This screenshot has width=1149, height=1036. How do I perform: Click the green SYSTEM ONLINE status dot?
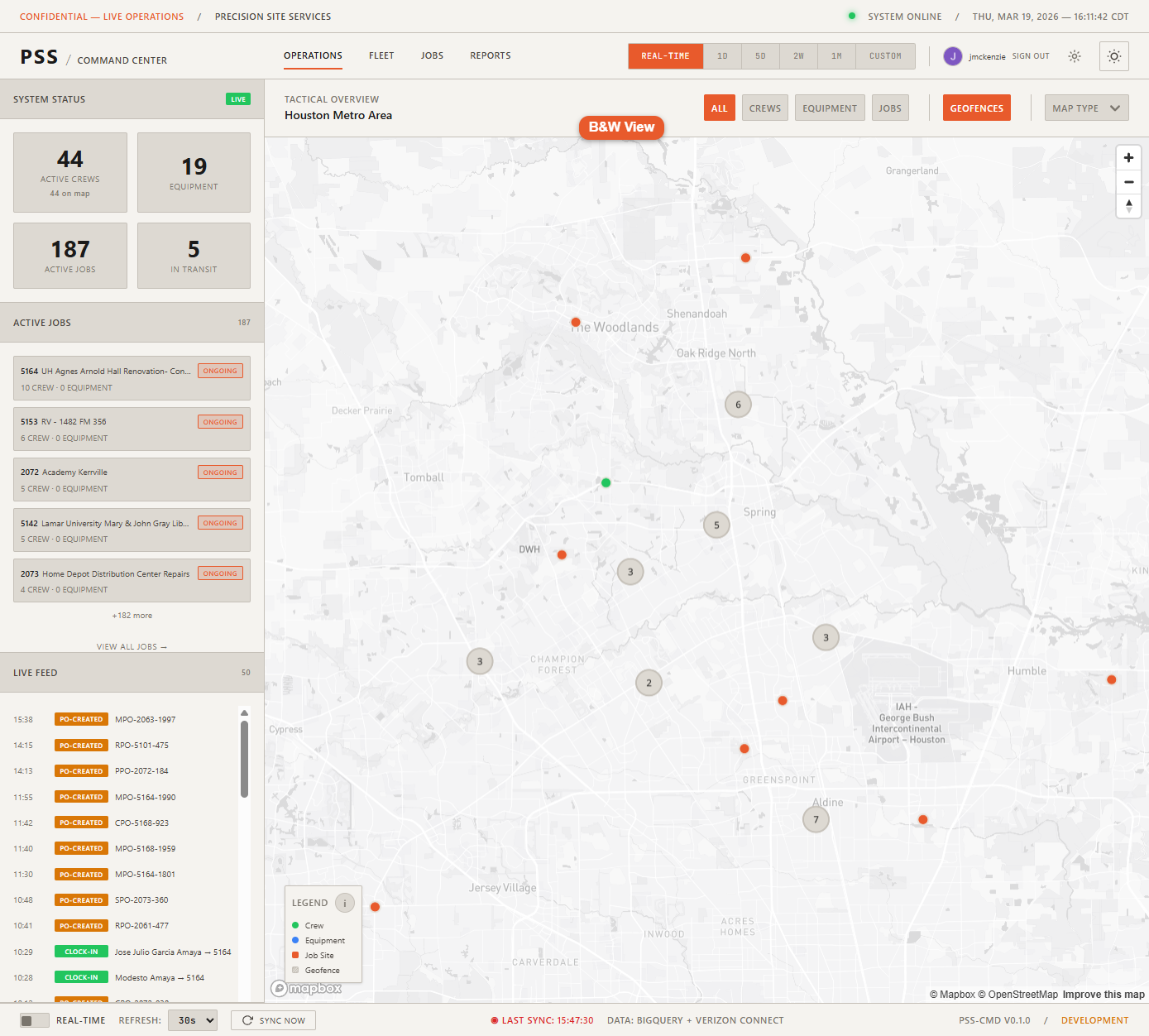pos(851,16)
